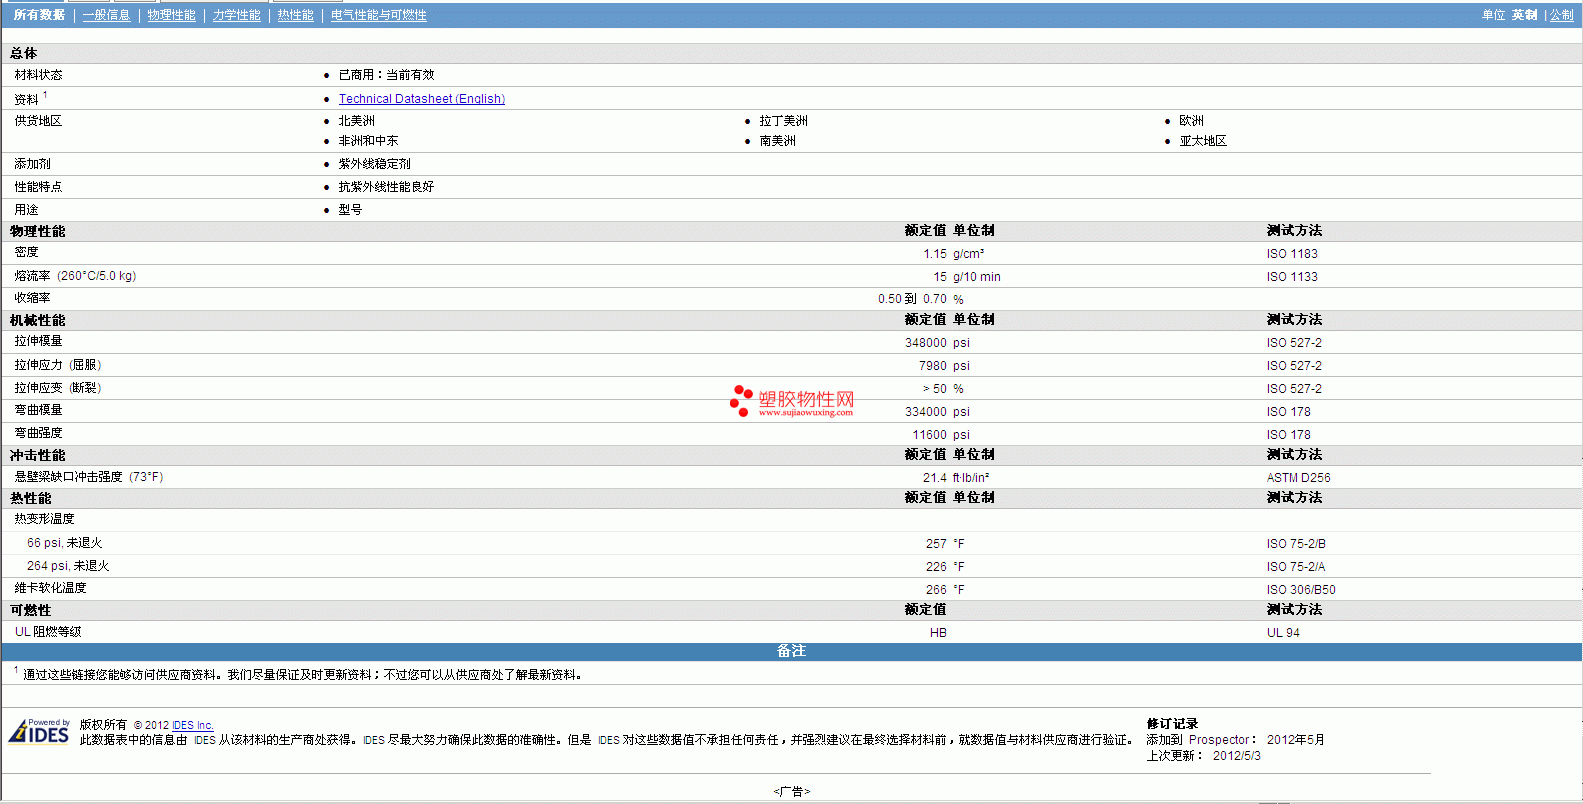The height and width of the screenshot is (804, 1583).
Task: Open the Technical Datasheet (English) link
Action: click(x=421, y=99)
